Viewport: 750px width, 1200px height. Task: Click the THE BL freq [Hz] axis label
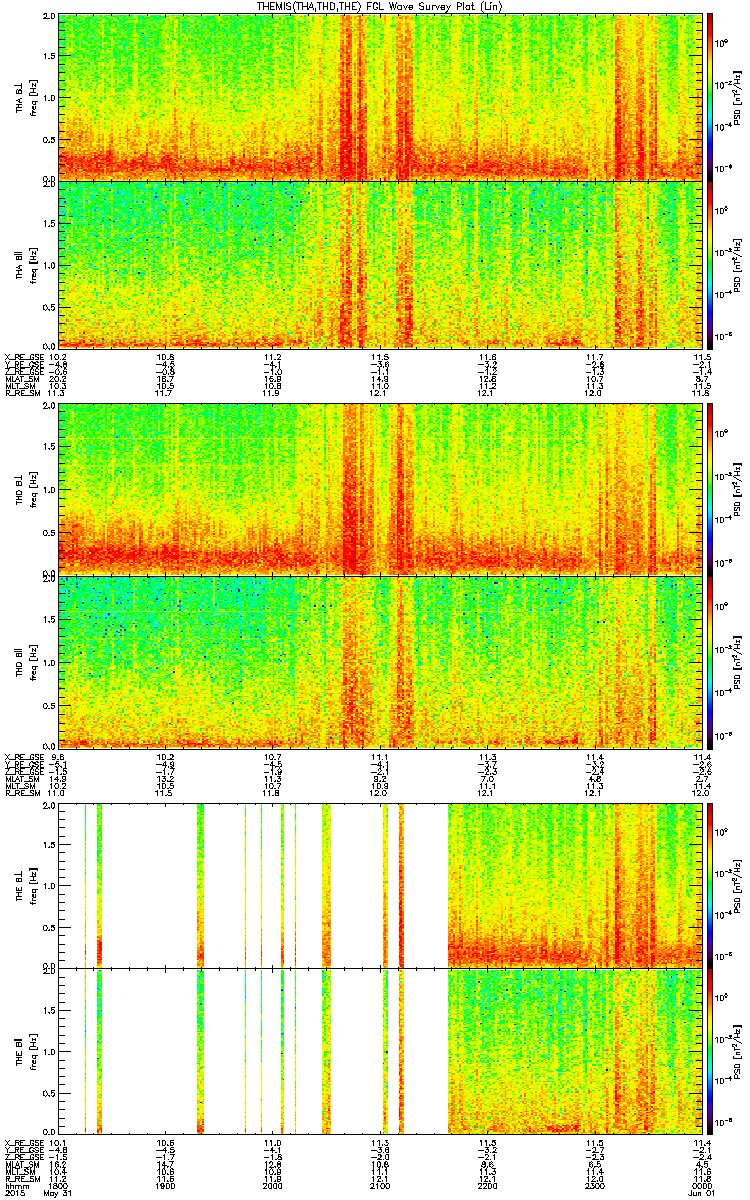pyautogui.click(x=33, y=884)
